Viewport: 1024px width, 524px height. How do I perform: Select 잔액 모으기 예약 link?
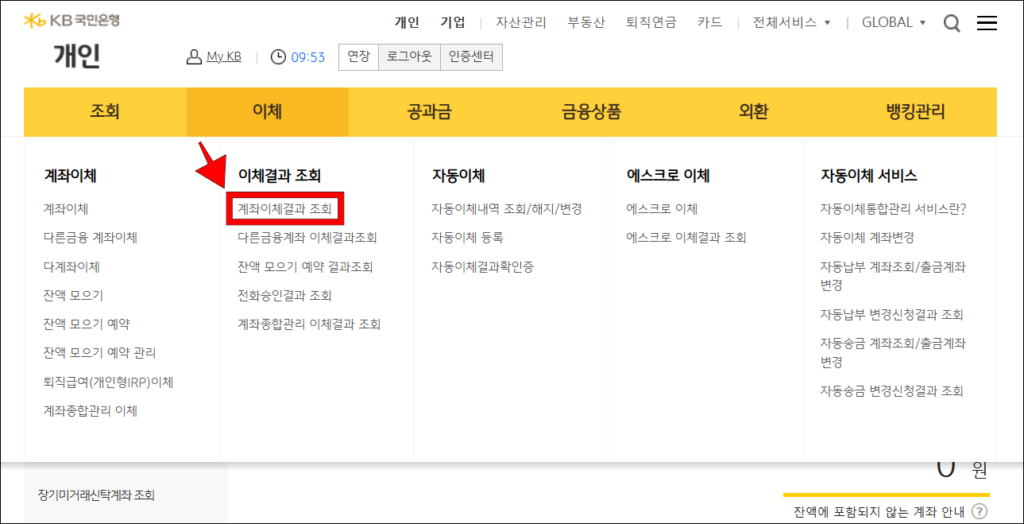pyautogui.click(x=86, y=324)
